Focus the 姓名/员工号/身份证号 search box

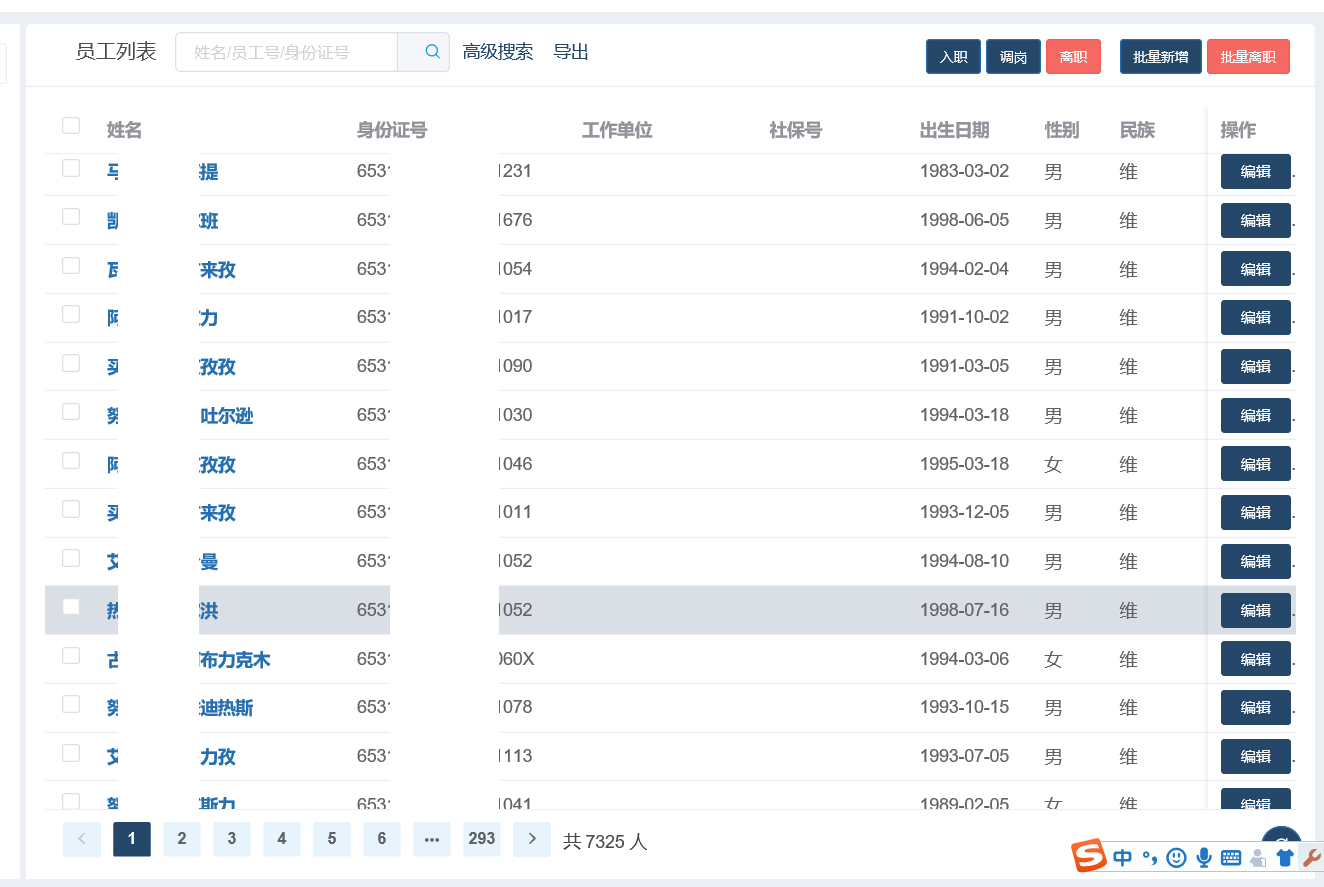pos(287,52)
